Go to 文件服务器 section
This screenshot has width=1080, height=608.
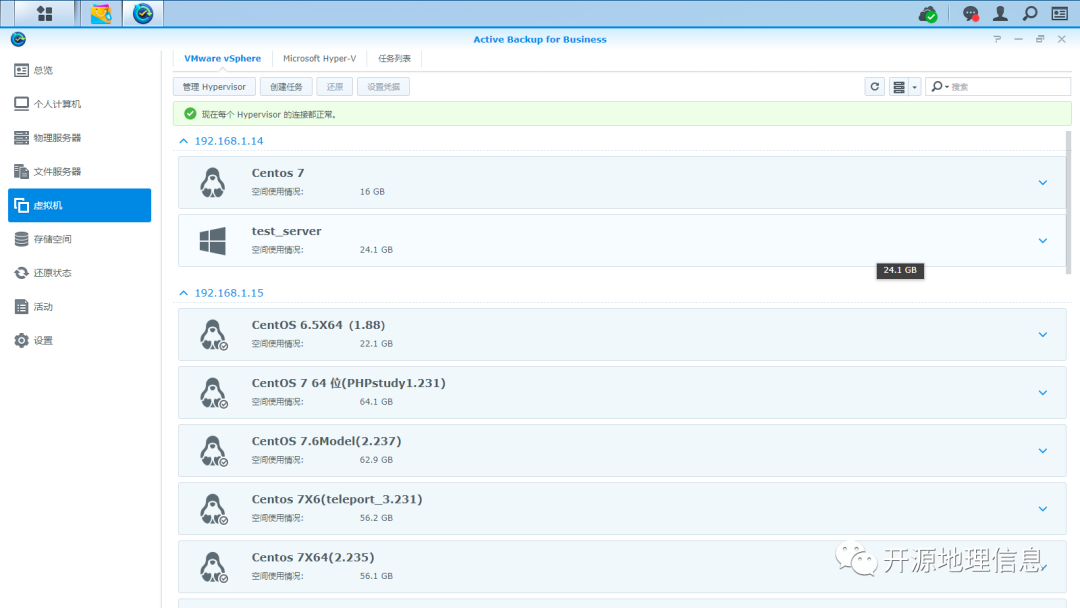point(79,171)
